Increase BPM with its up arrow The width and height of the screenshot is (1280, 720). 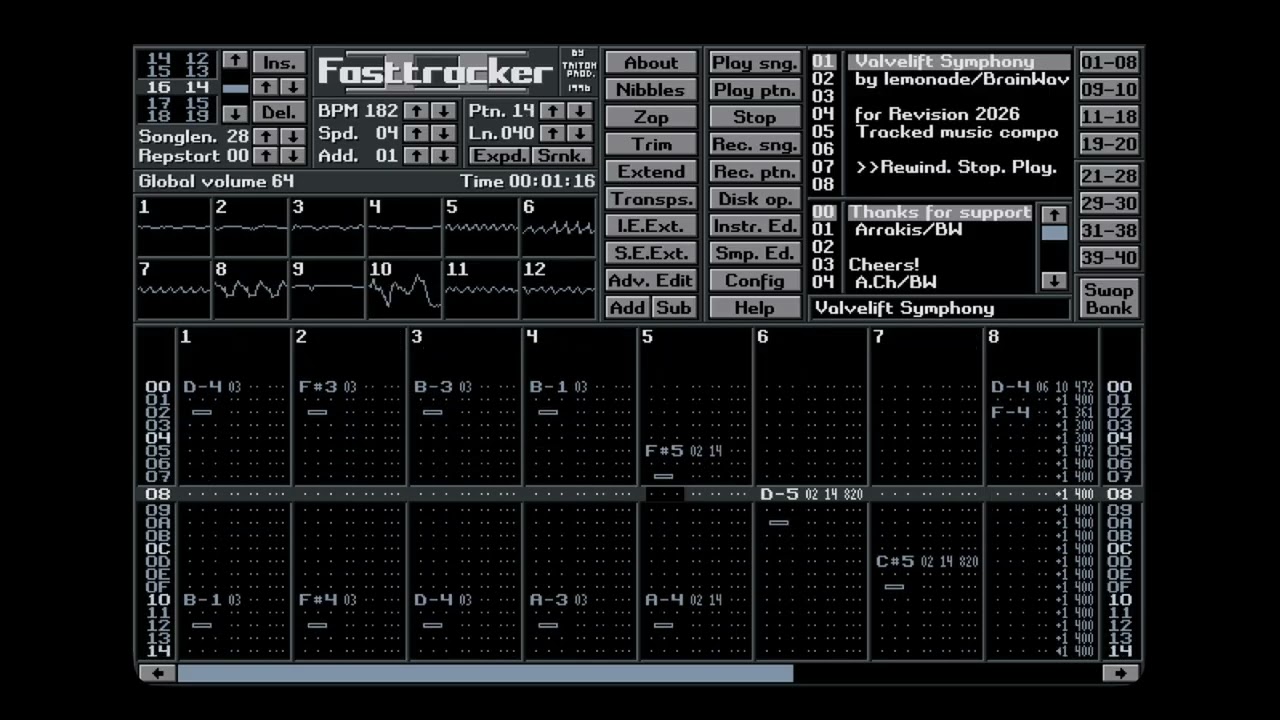tap(418, 111)
